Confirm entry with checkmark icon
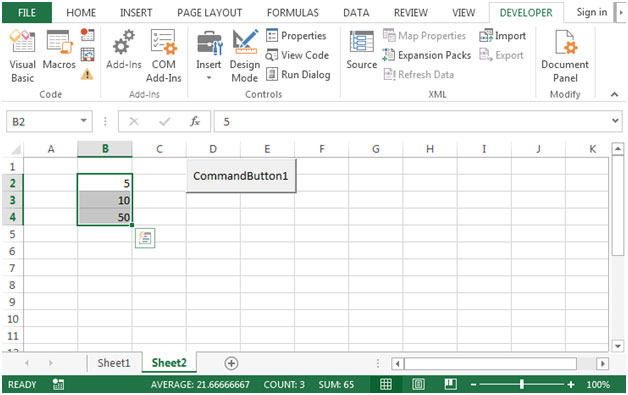The height and width of the screenshot is (395, 628). point(165,121)
